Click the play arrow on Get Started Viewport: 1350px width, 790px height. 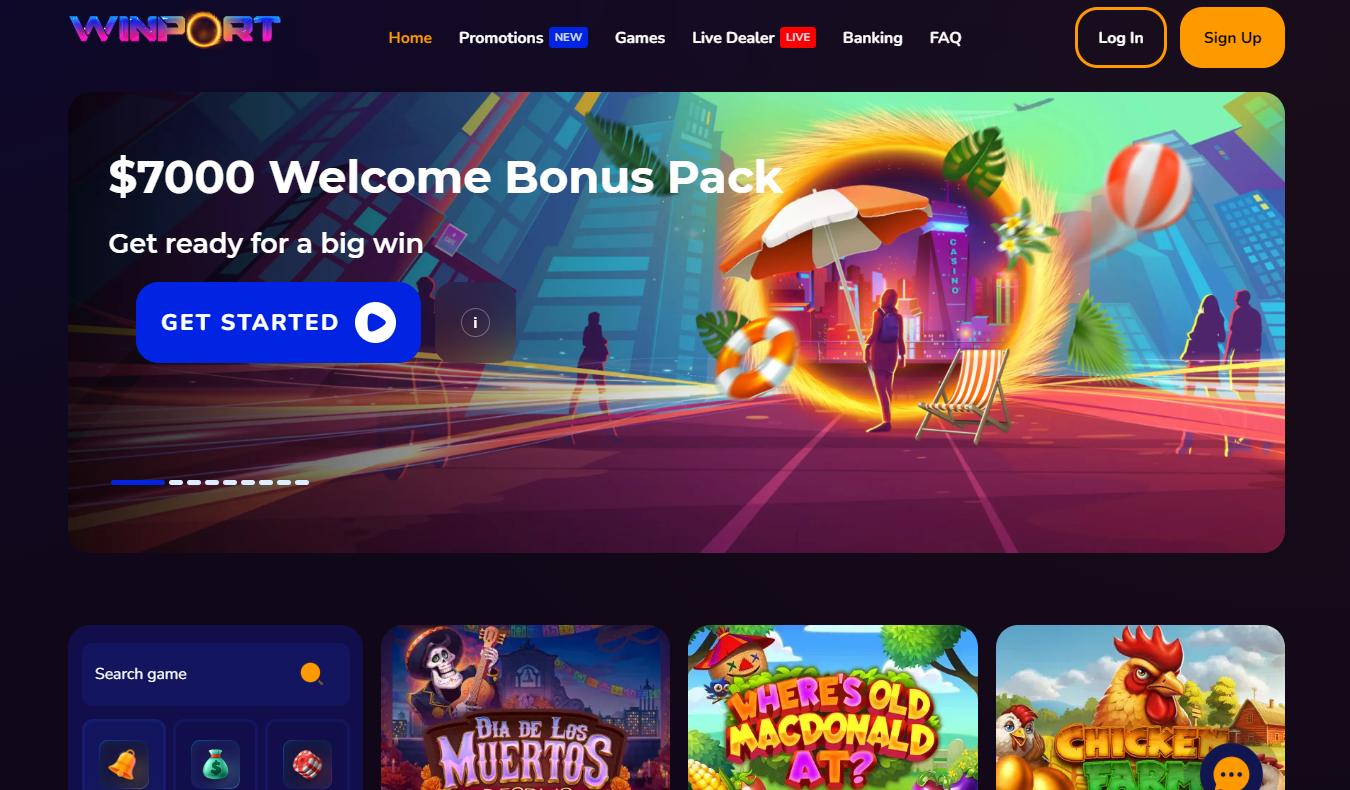[x=375, y=322]
